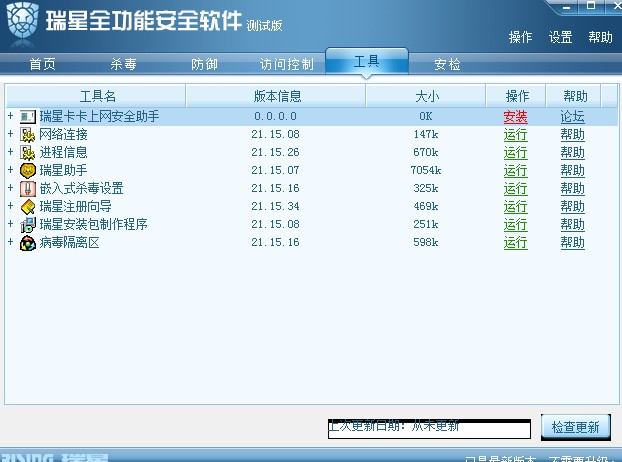Select the 病毒隔离区 tool name
The image size is (622, 462).
[69, 242]
